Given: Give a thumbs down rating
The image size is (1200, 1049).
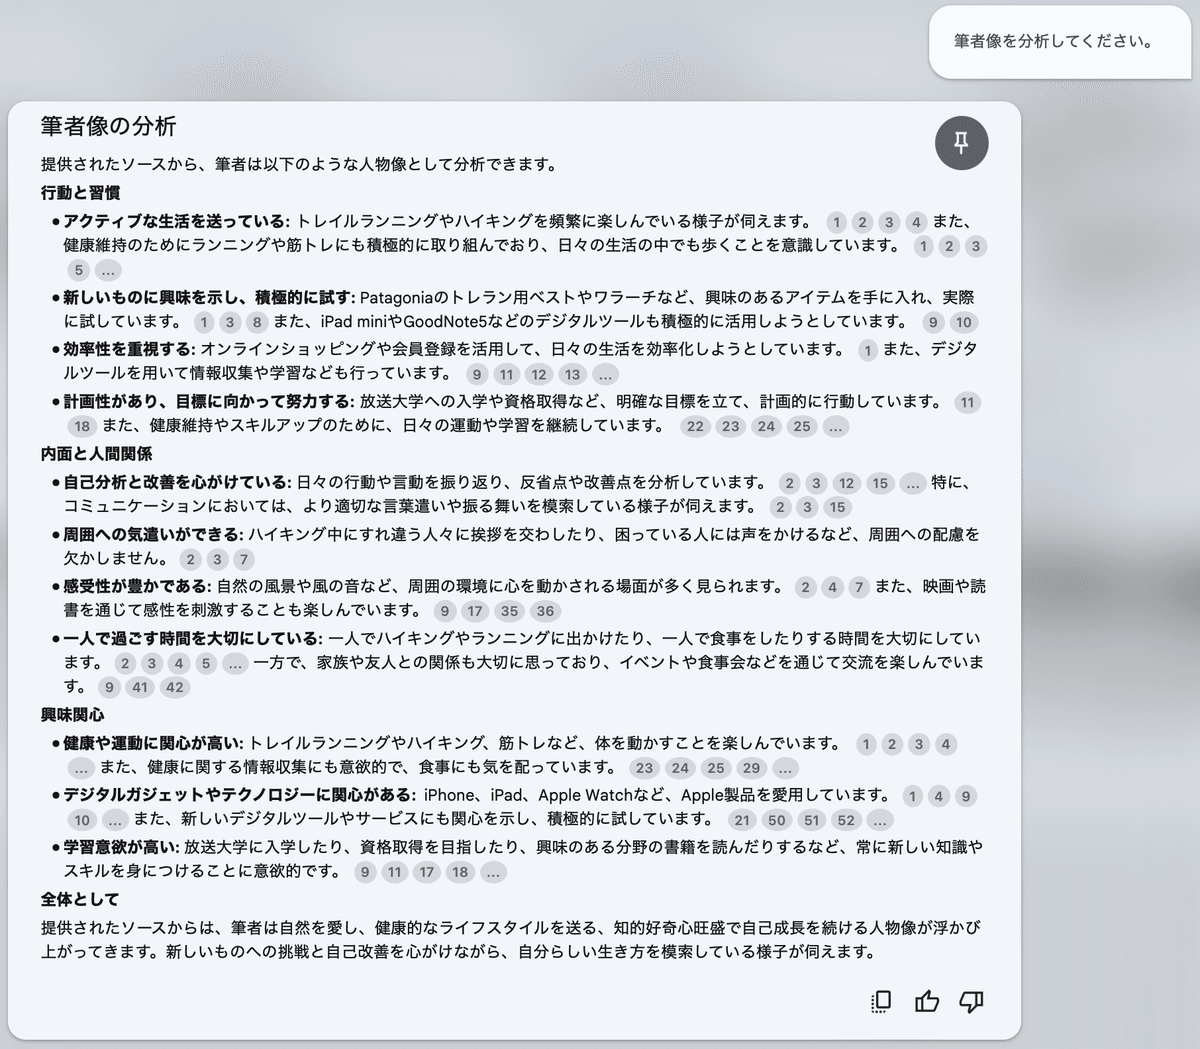Looking at the screenshot, I should [972, 1000].
